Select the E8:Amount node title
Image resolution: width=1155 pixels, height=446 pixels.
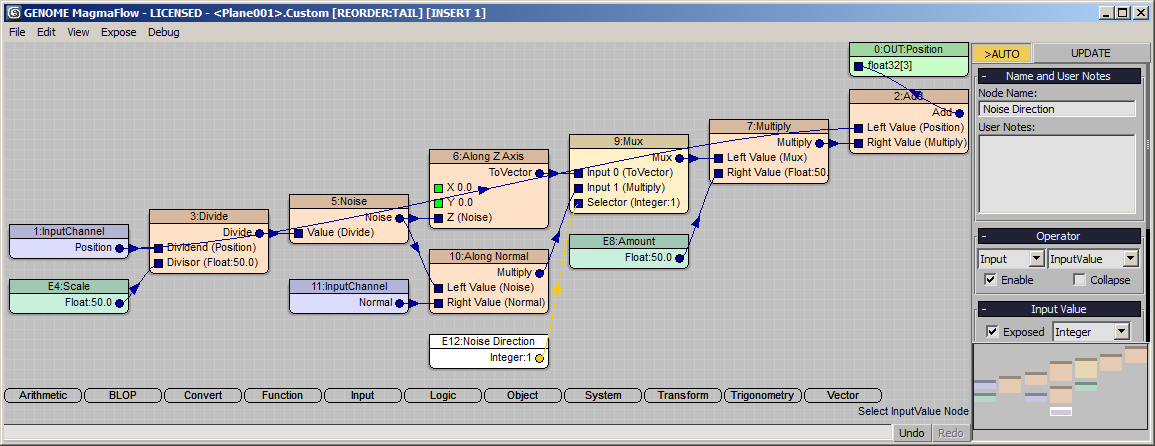tap(628, 241)
